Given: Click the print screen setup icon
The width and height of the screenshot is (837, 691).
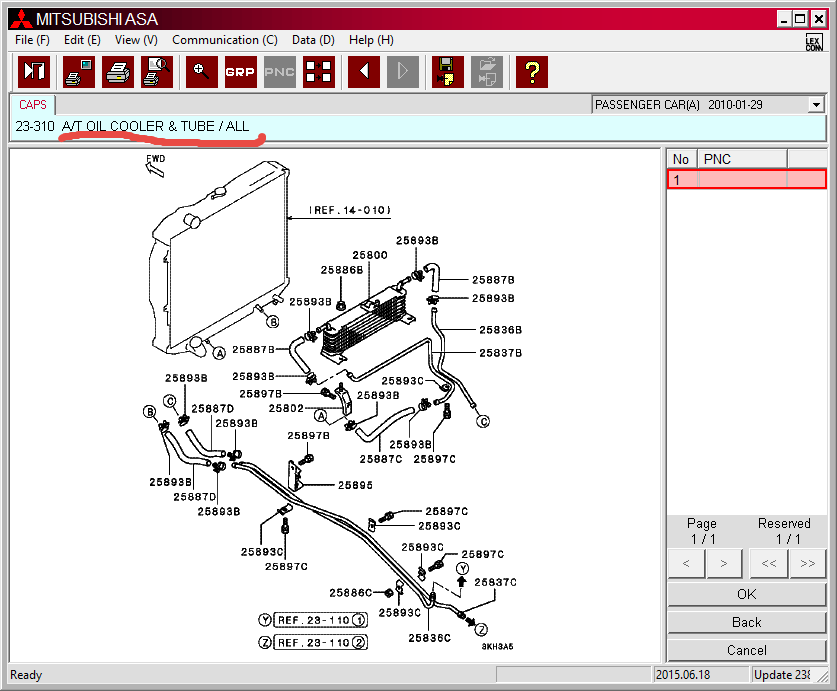Looking at the screenshot, I should (x=78, y=72).
